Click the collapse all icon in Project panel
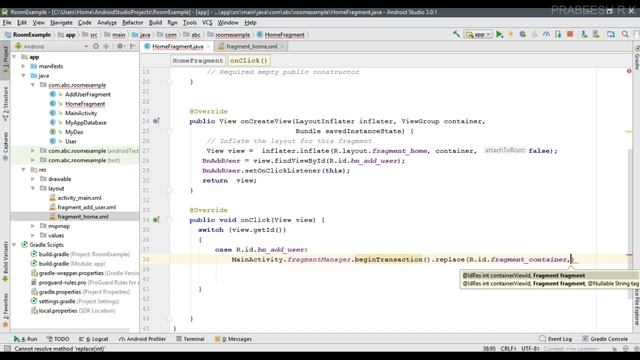The height and width of the screenshot is (360, 640). pyautogui.click(x=107, y=46)
